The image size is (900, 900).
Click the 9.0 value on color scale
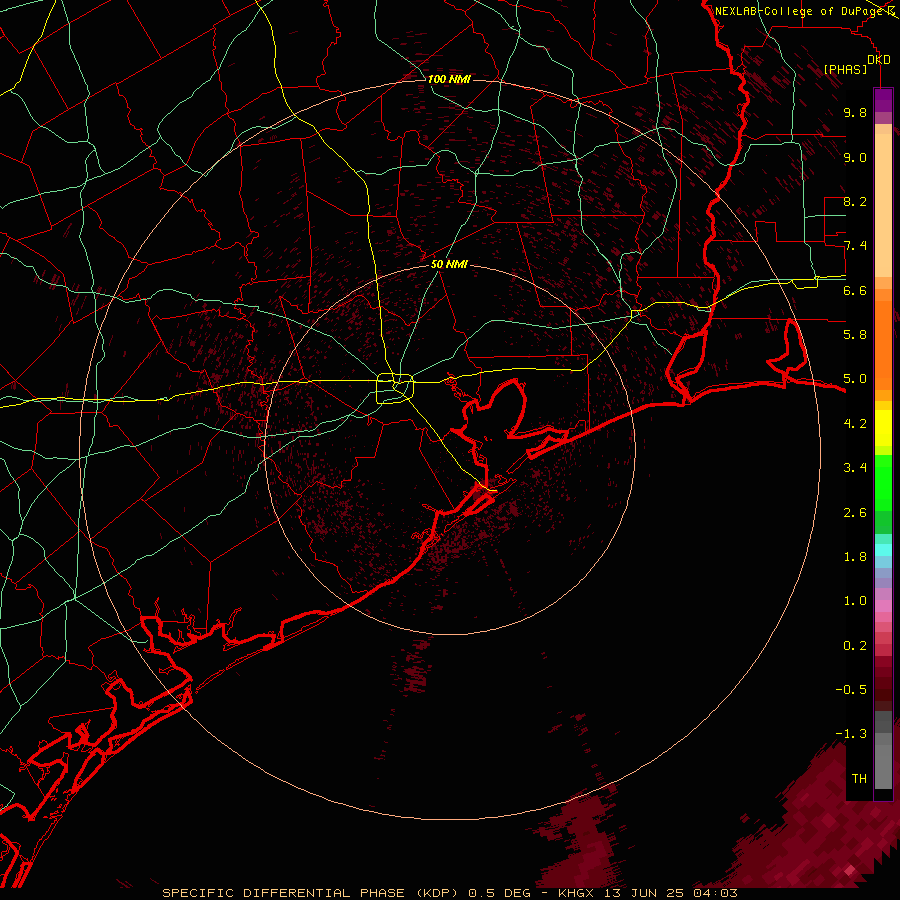tap(855, 157)
